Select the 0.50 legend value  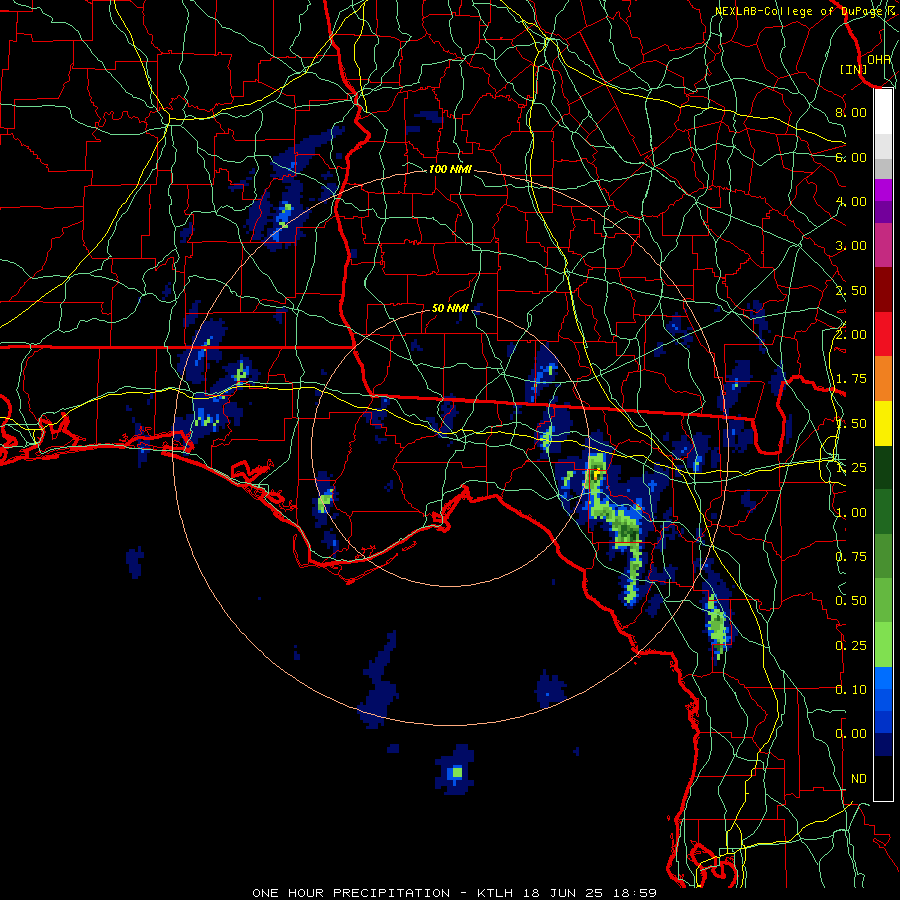click(x=851, y=601)
